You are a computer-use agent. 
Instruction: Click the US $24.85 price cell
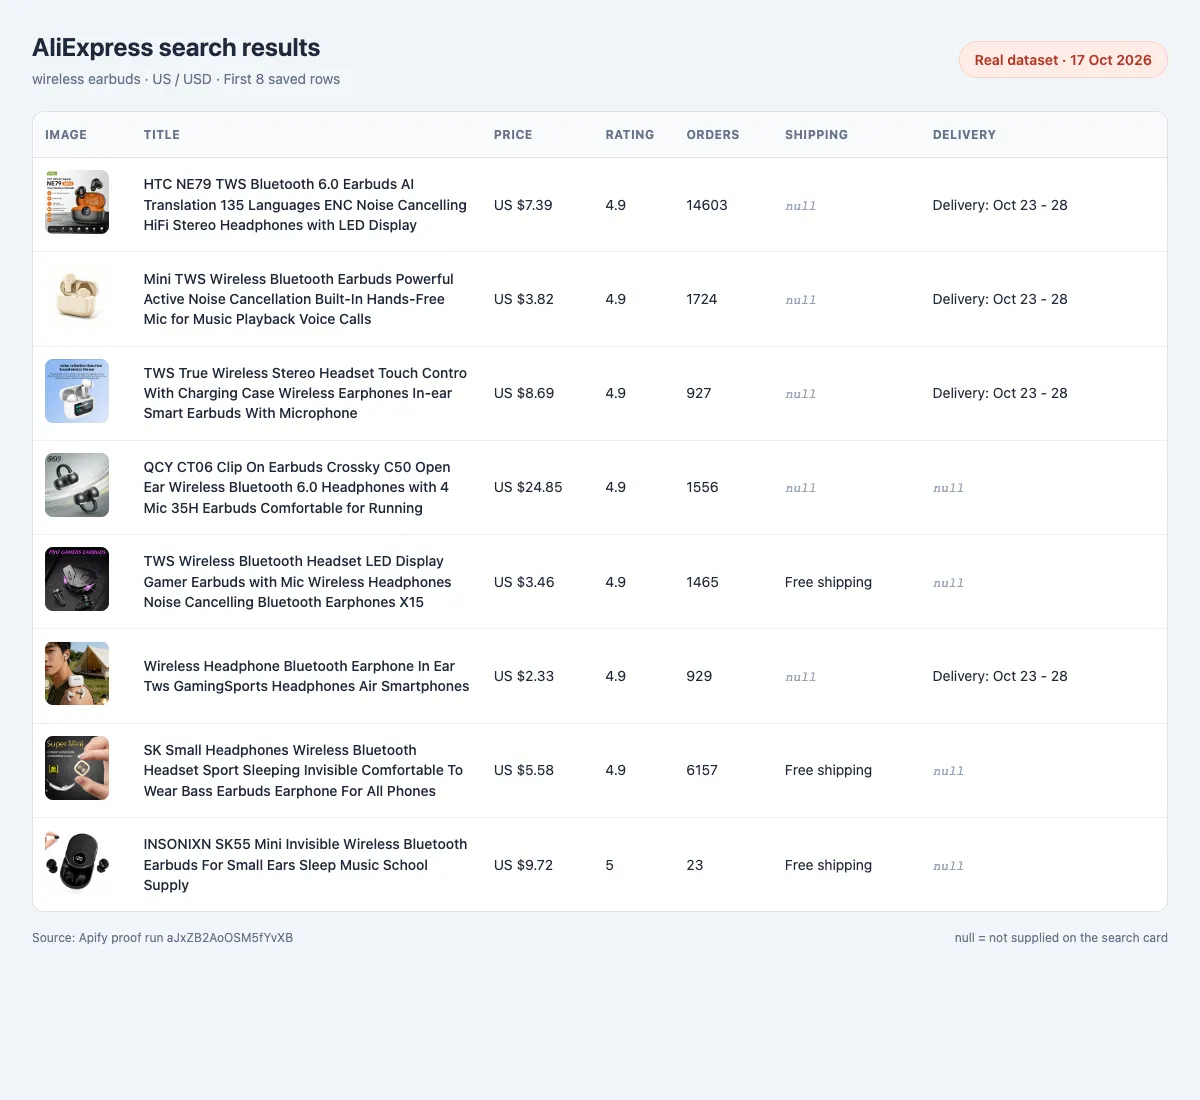point(528,487)
